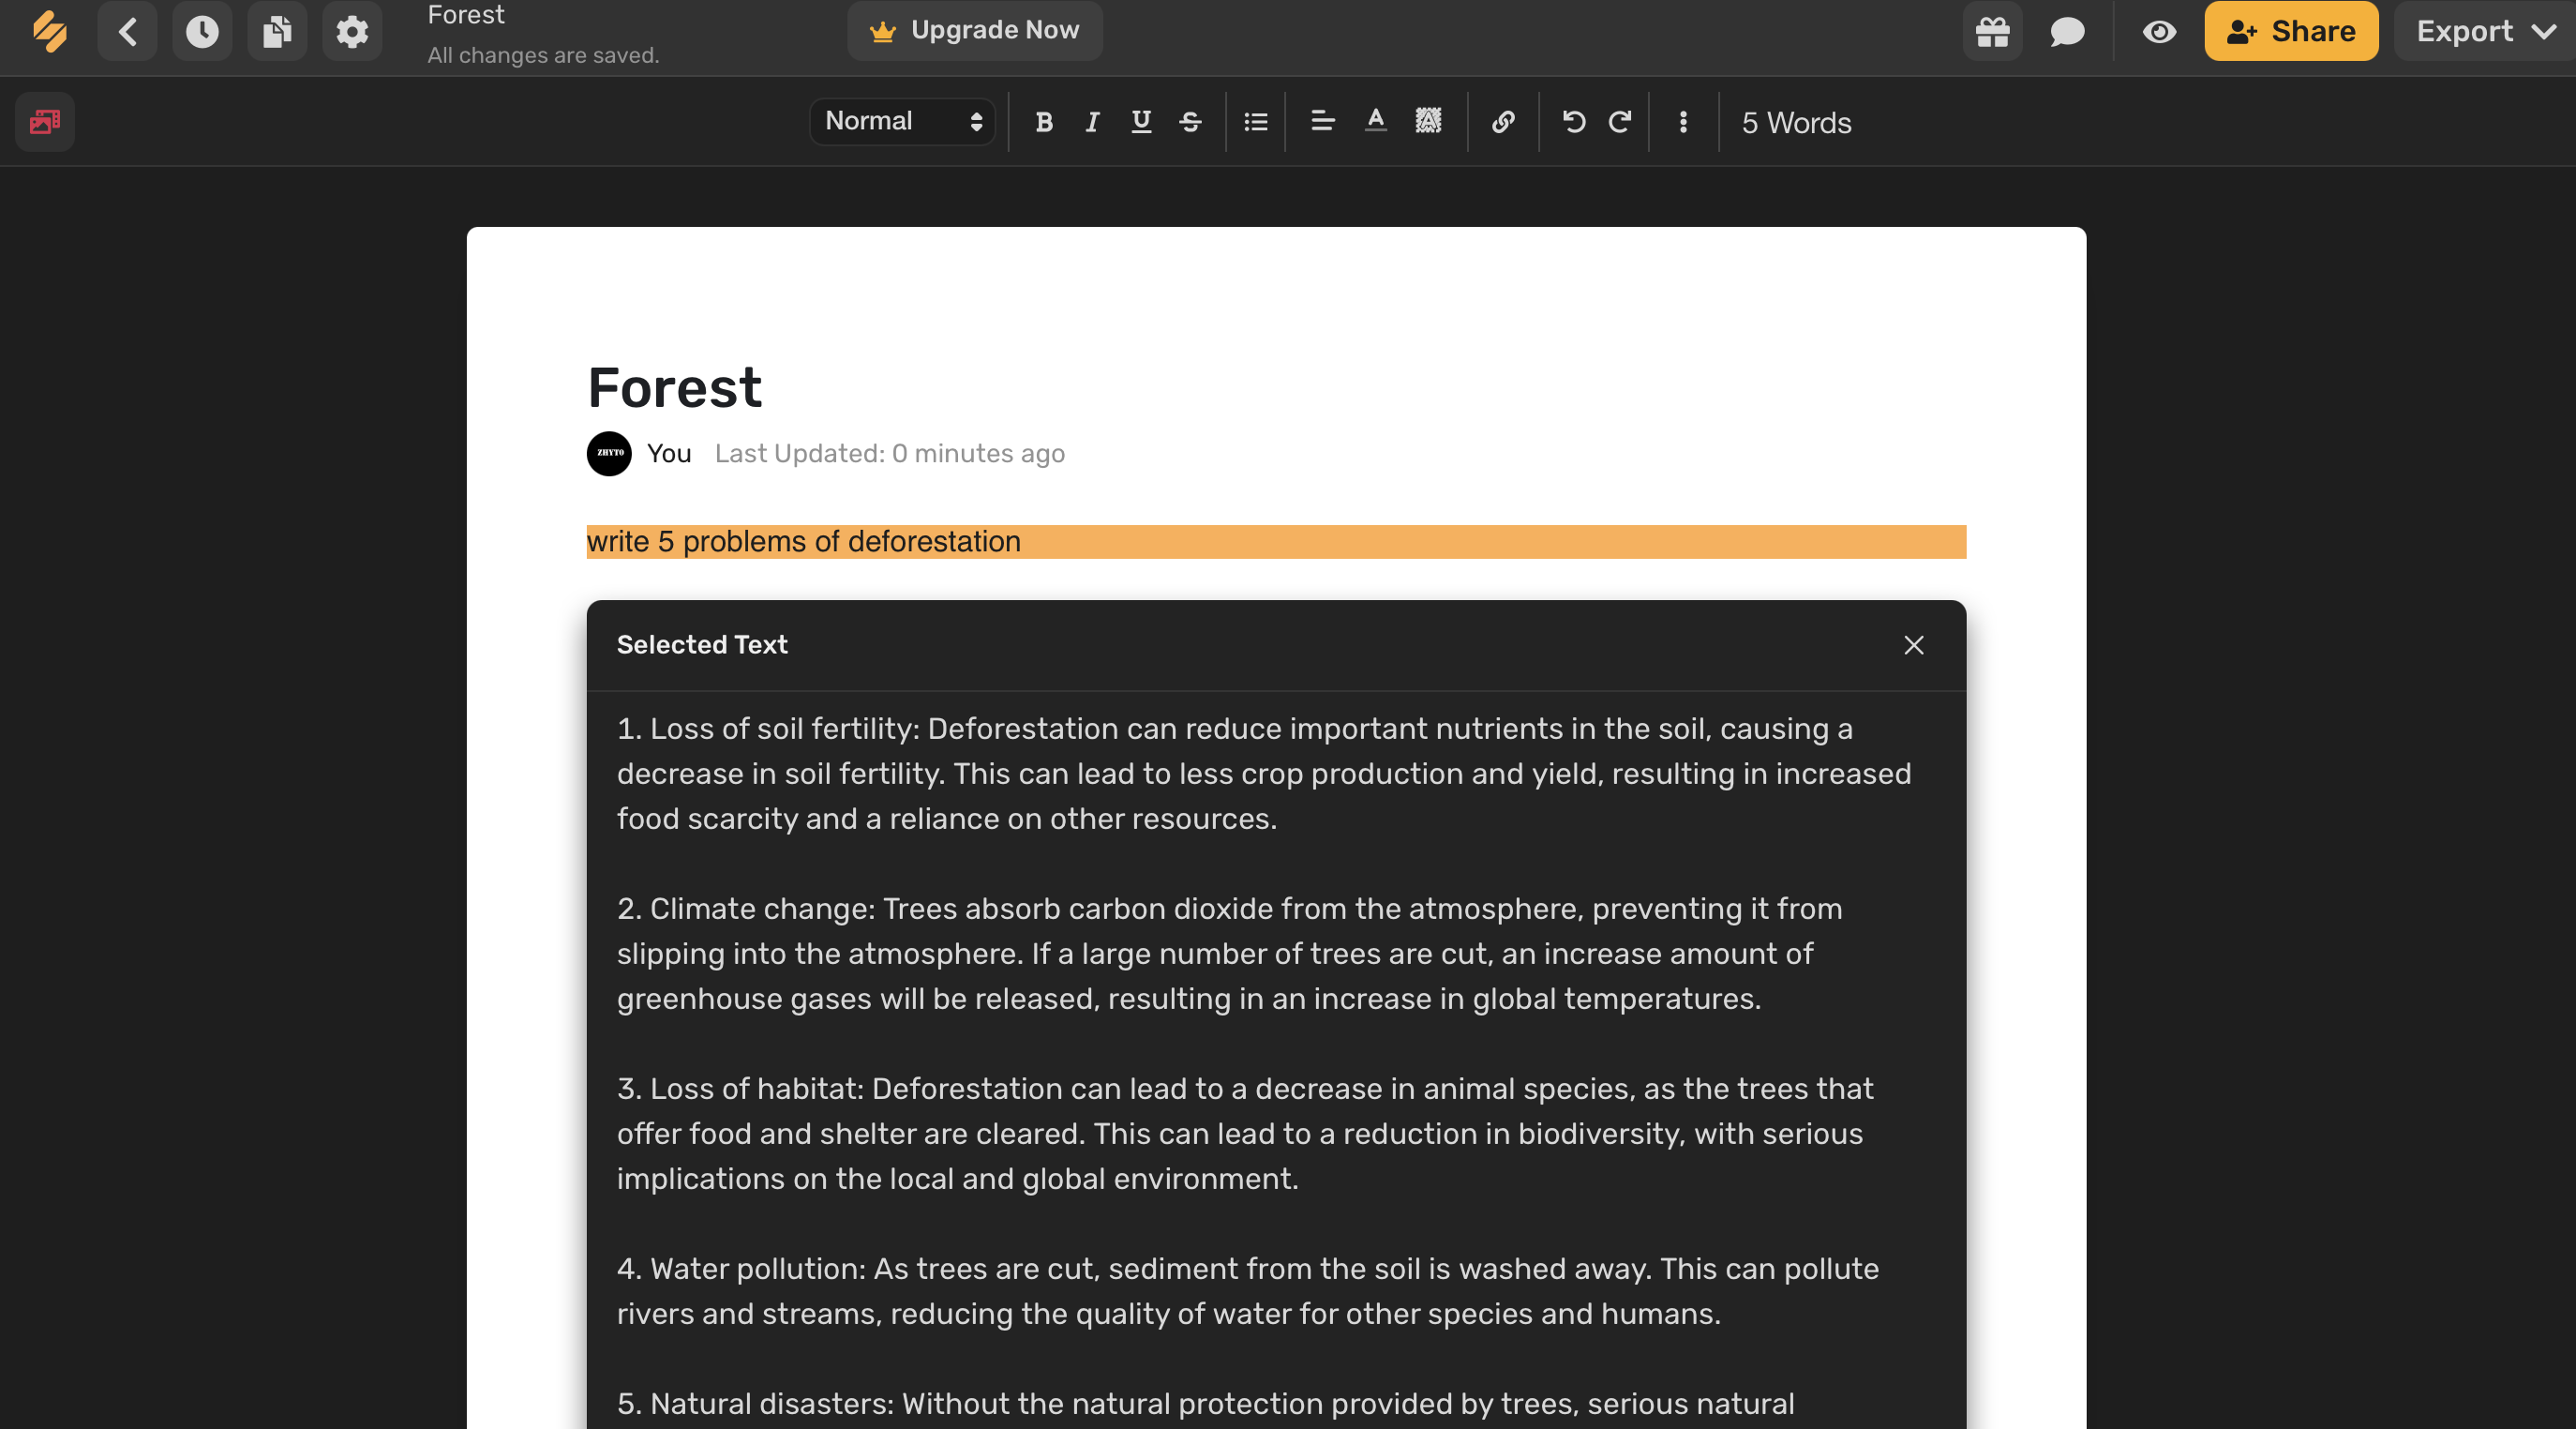Viewport: 2576px width, 1429px height.
Task: Navigate back with the arrow
Action: pyautogui.click(x=128, y=31)
